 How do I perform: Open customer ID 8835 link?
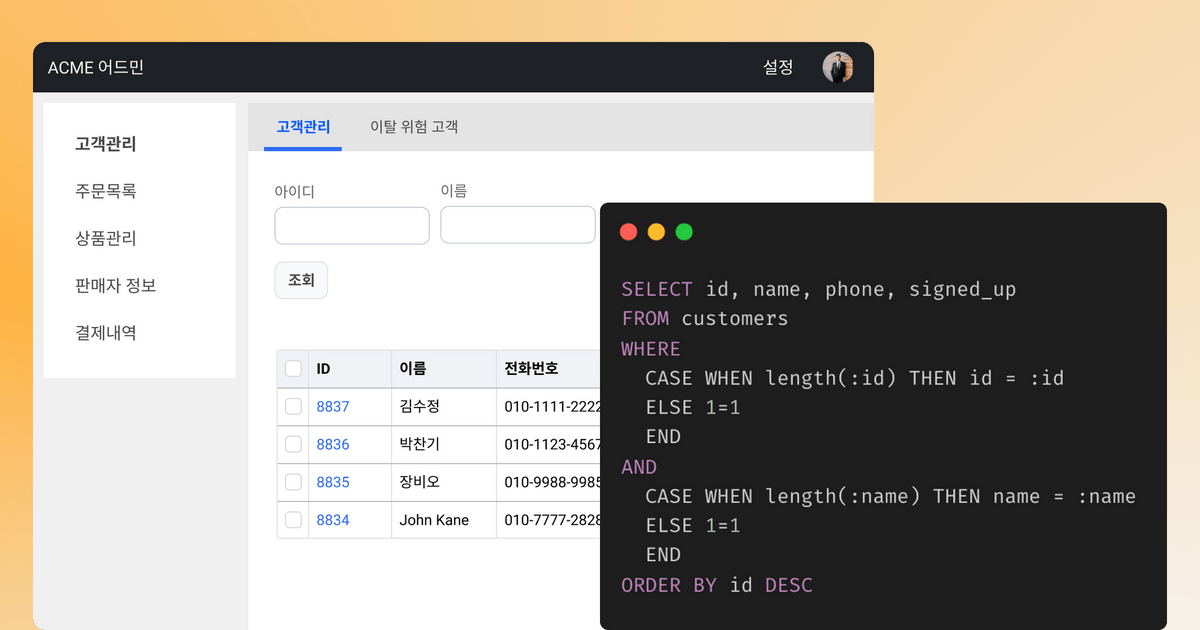point(333,482)
